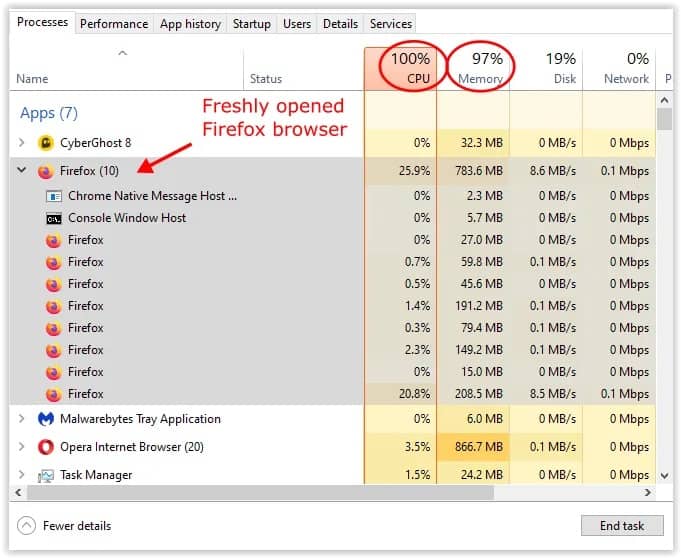Open the App history tab
681x558 pixels.
pyautogui.click(x=190, y=24)
